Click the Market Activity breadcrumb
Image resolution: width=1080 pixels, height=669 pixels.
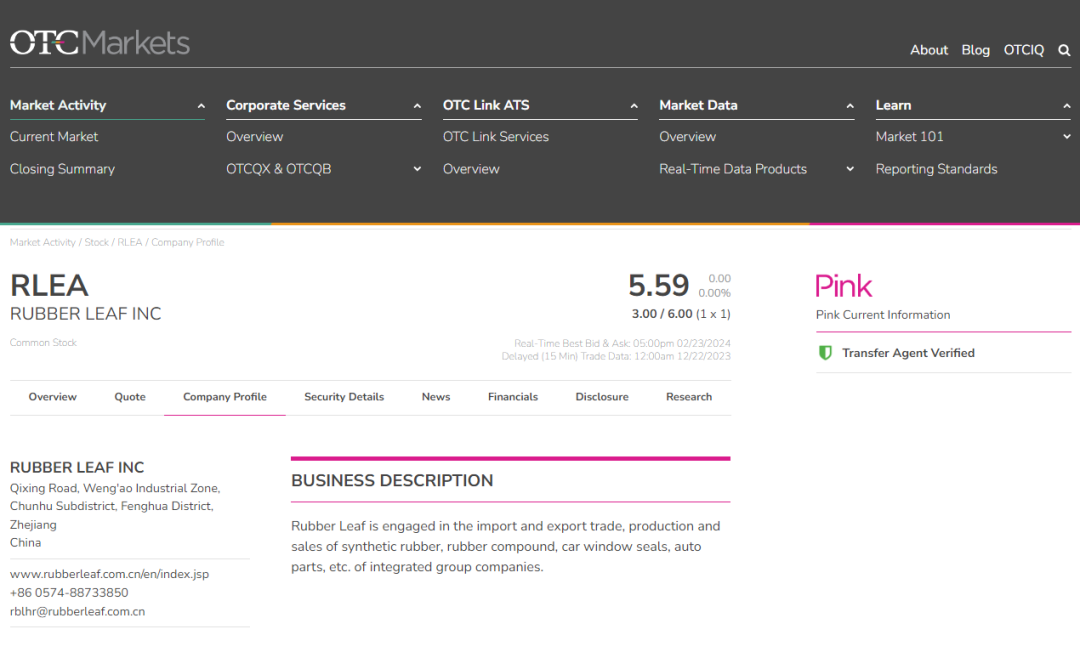click(43, 243)
